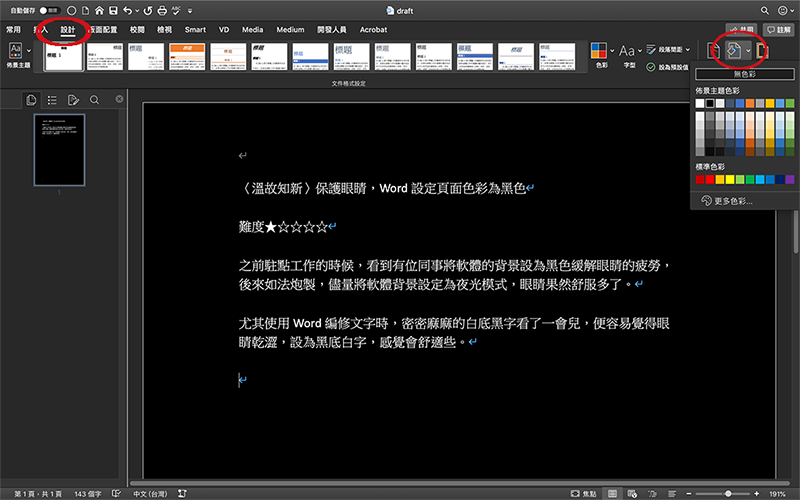Click the Home icon in quick access toolbar

[x=99, y=10]
